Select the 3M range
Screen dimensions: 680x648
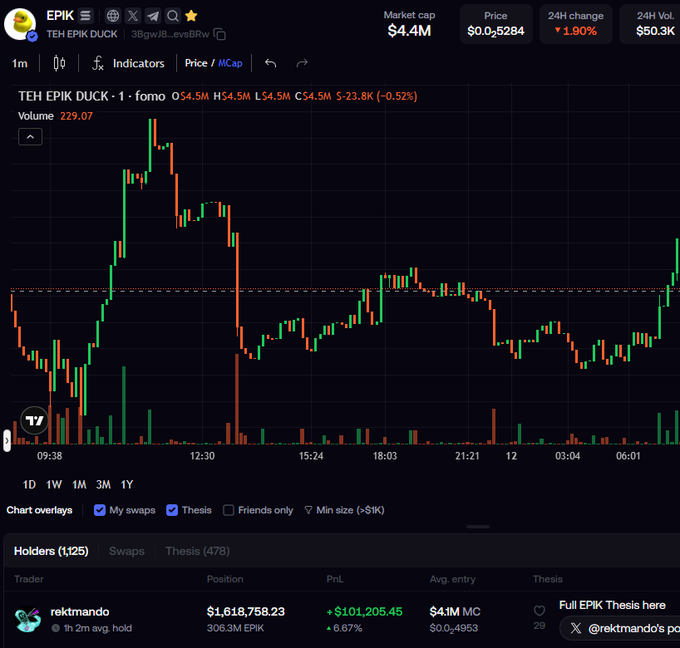pos(103,484)
